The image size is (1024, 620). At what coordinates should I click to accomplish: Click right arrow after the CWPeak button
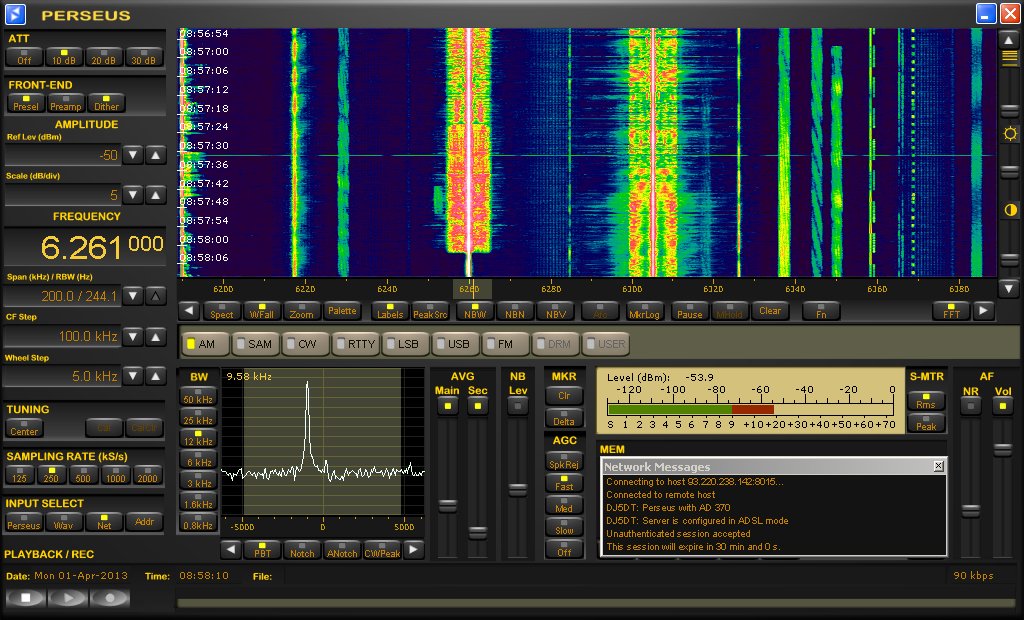414,550
